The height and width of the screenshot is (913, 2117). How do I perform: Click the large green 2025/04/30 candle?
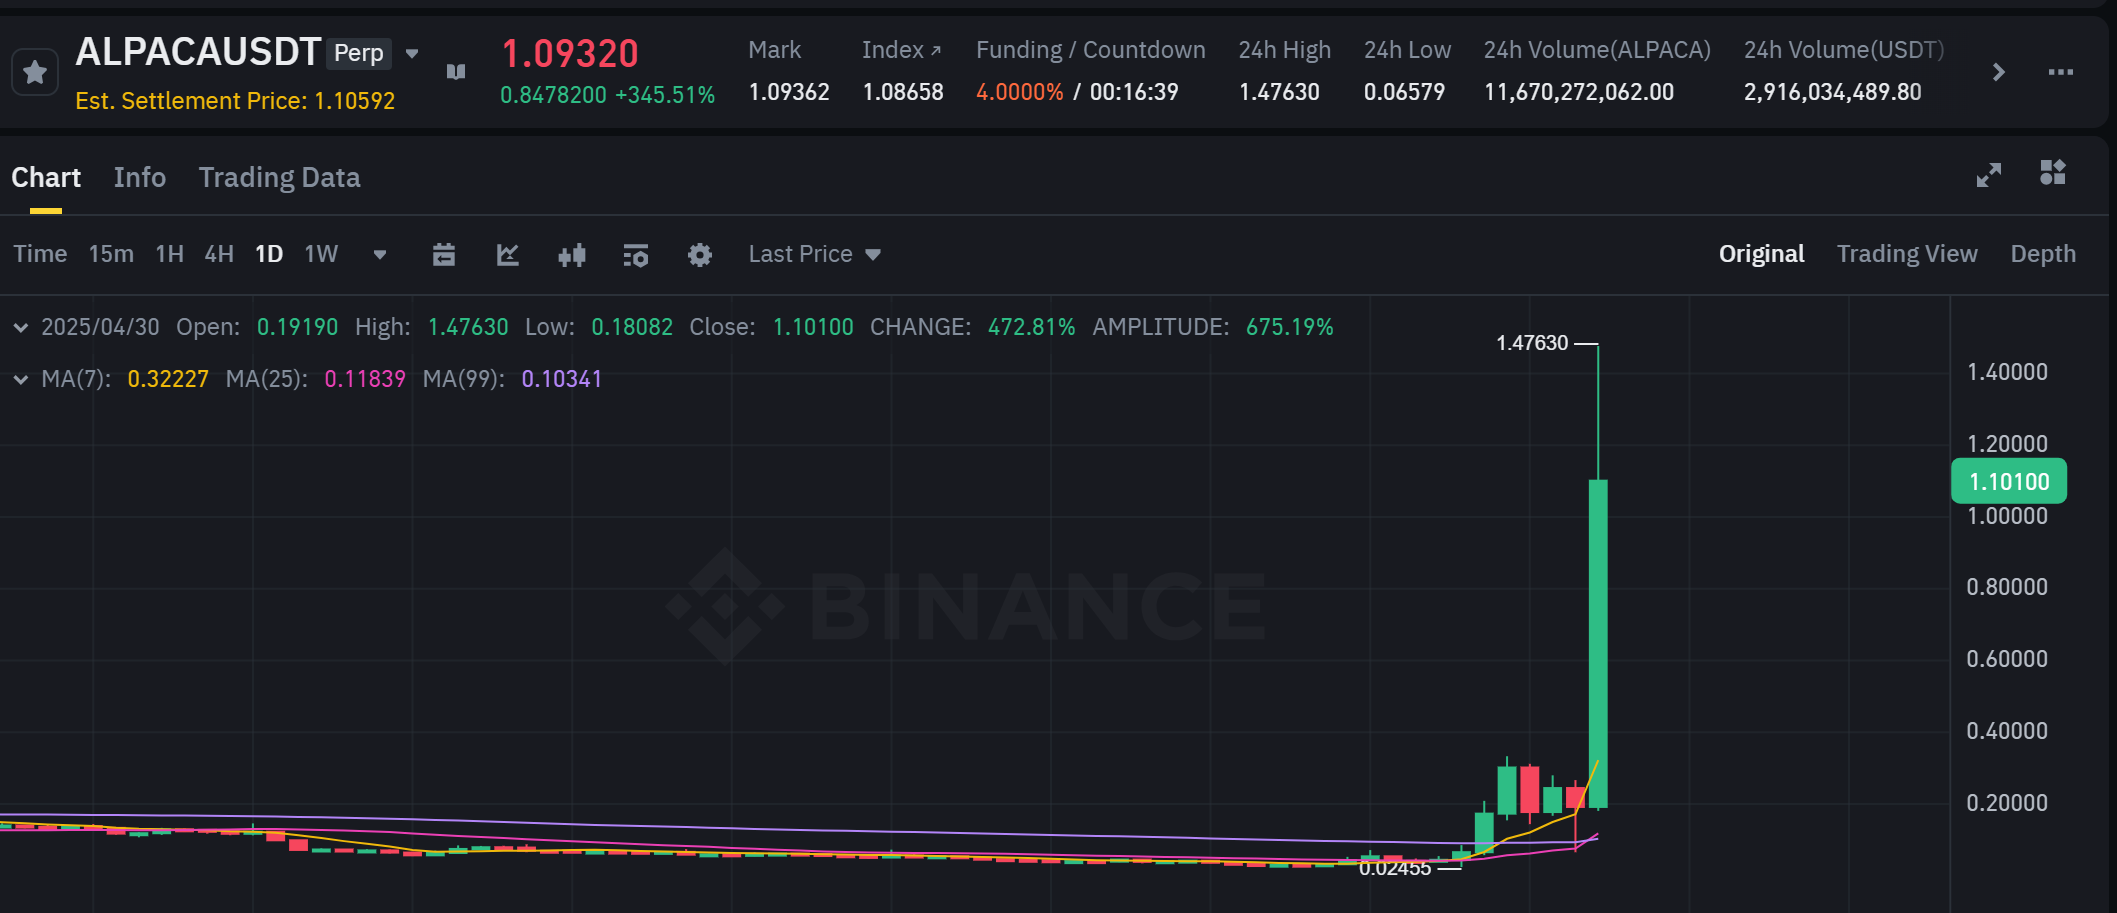(1598, 644)
